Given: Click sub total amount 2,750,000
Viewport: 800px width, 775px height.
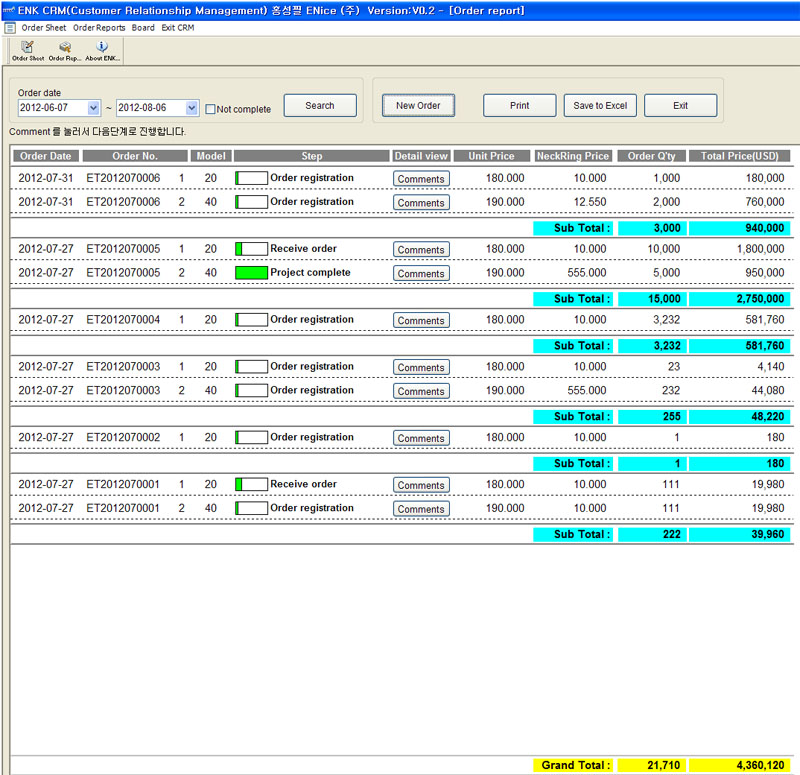Looking at the screenshot, I should 740,299.
